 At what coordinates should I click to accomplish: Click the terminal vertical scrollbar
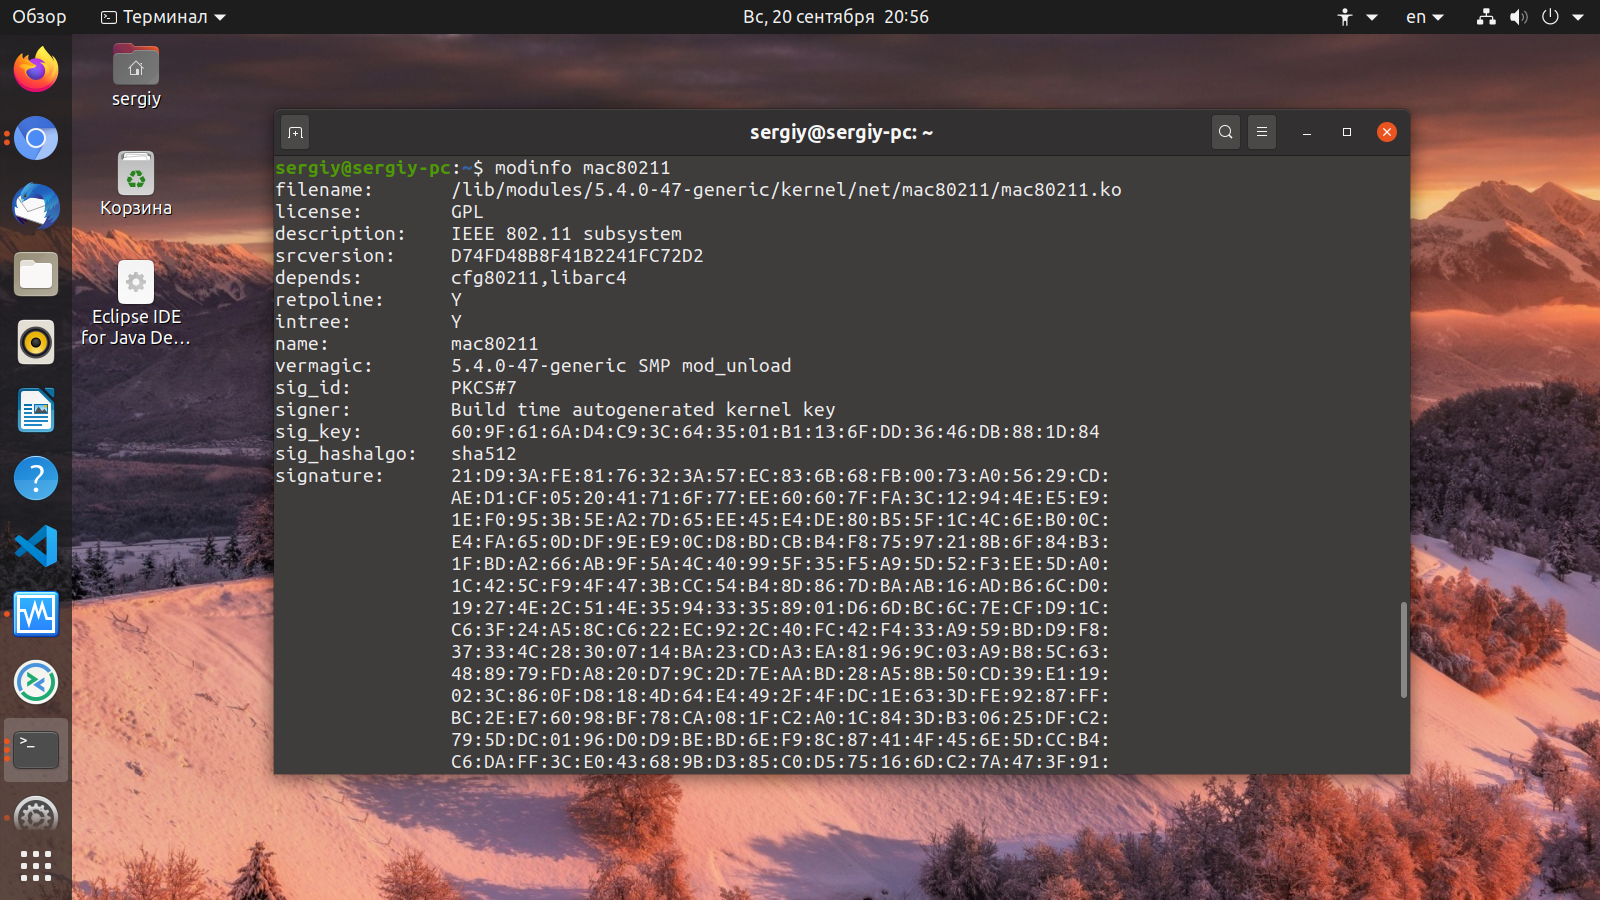point(1403,650)
